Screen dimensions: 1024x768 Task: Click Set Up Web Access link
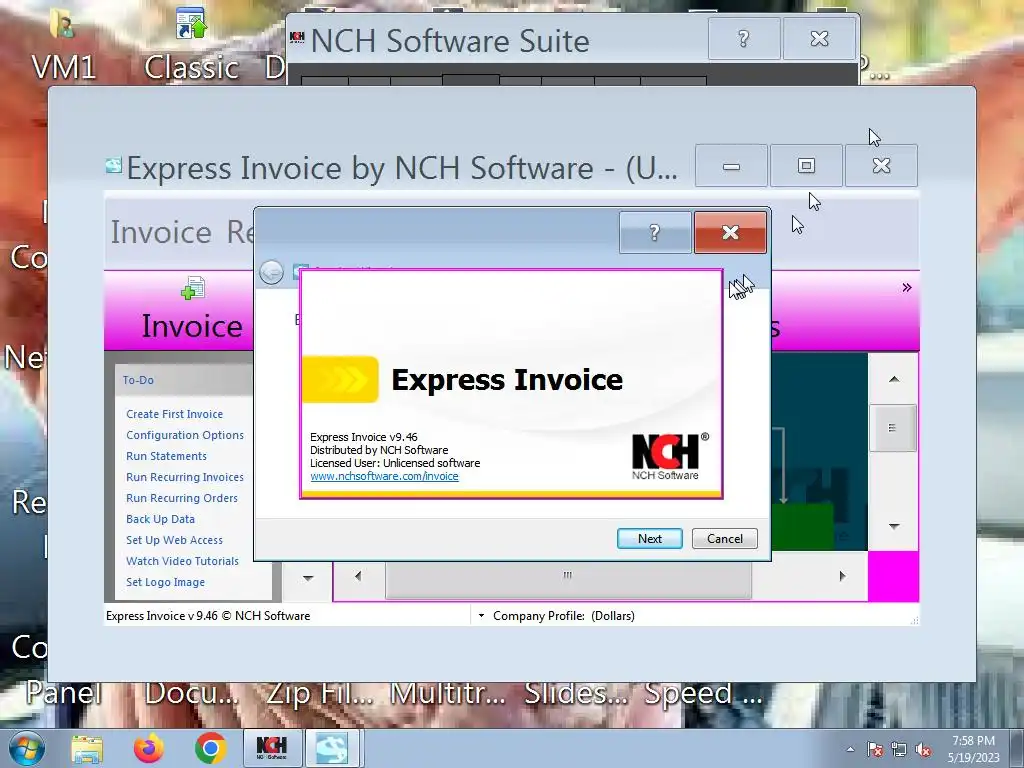174,540
